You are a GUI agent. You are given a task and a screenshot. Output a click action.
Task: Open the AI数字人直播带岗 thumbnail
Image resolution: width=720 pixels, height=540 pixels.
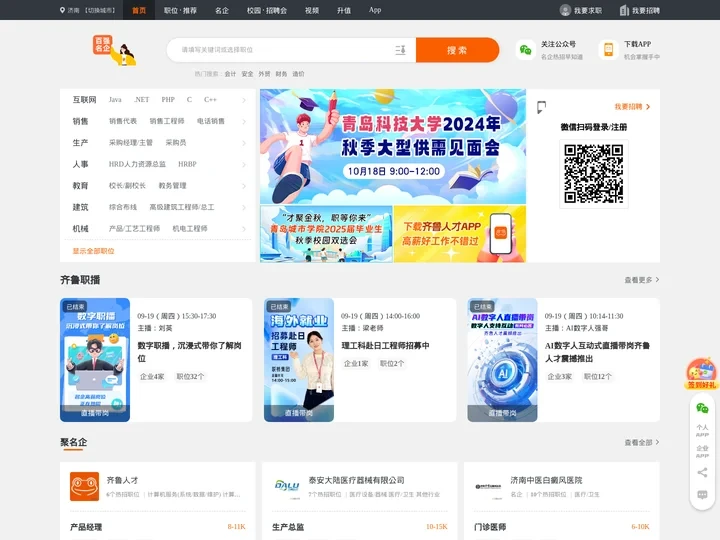point(502,360)
